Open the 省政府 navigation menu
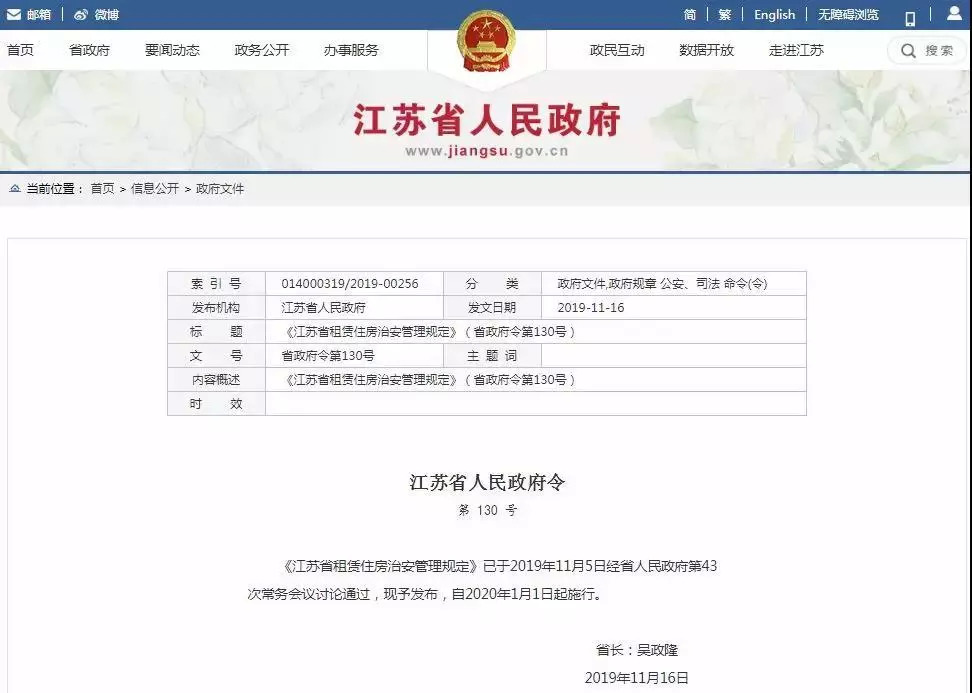Image resolution: width=972 pixels, height=693 pixels. click(89, 50)
